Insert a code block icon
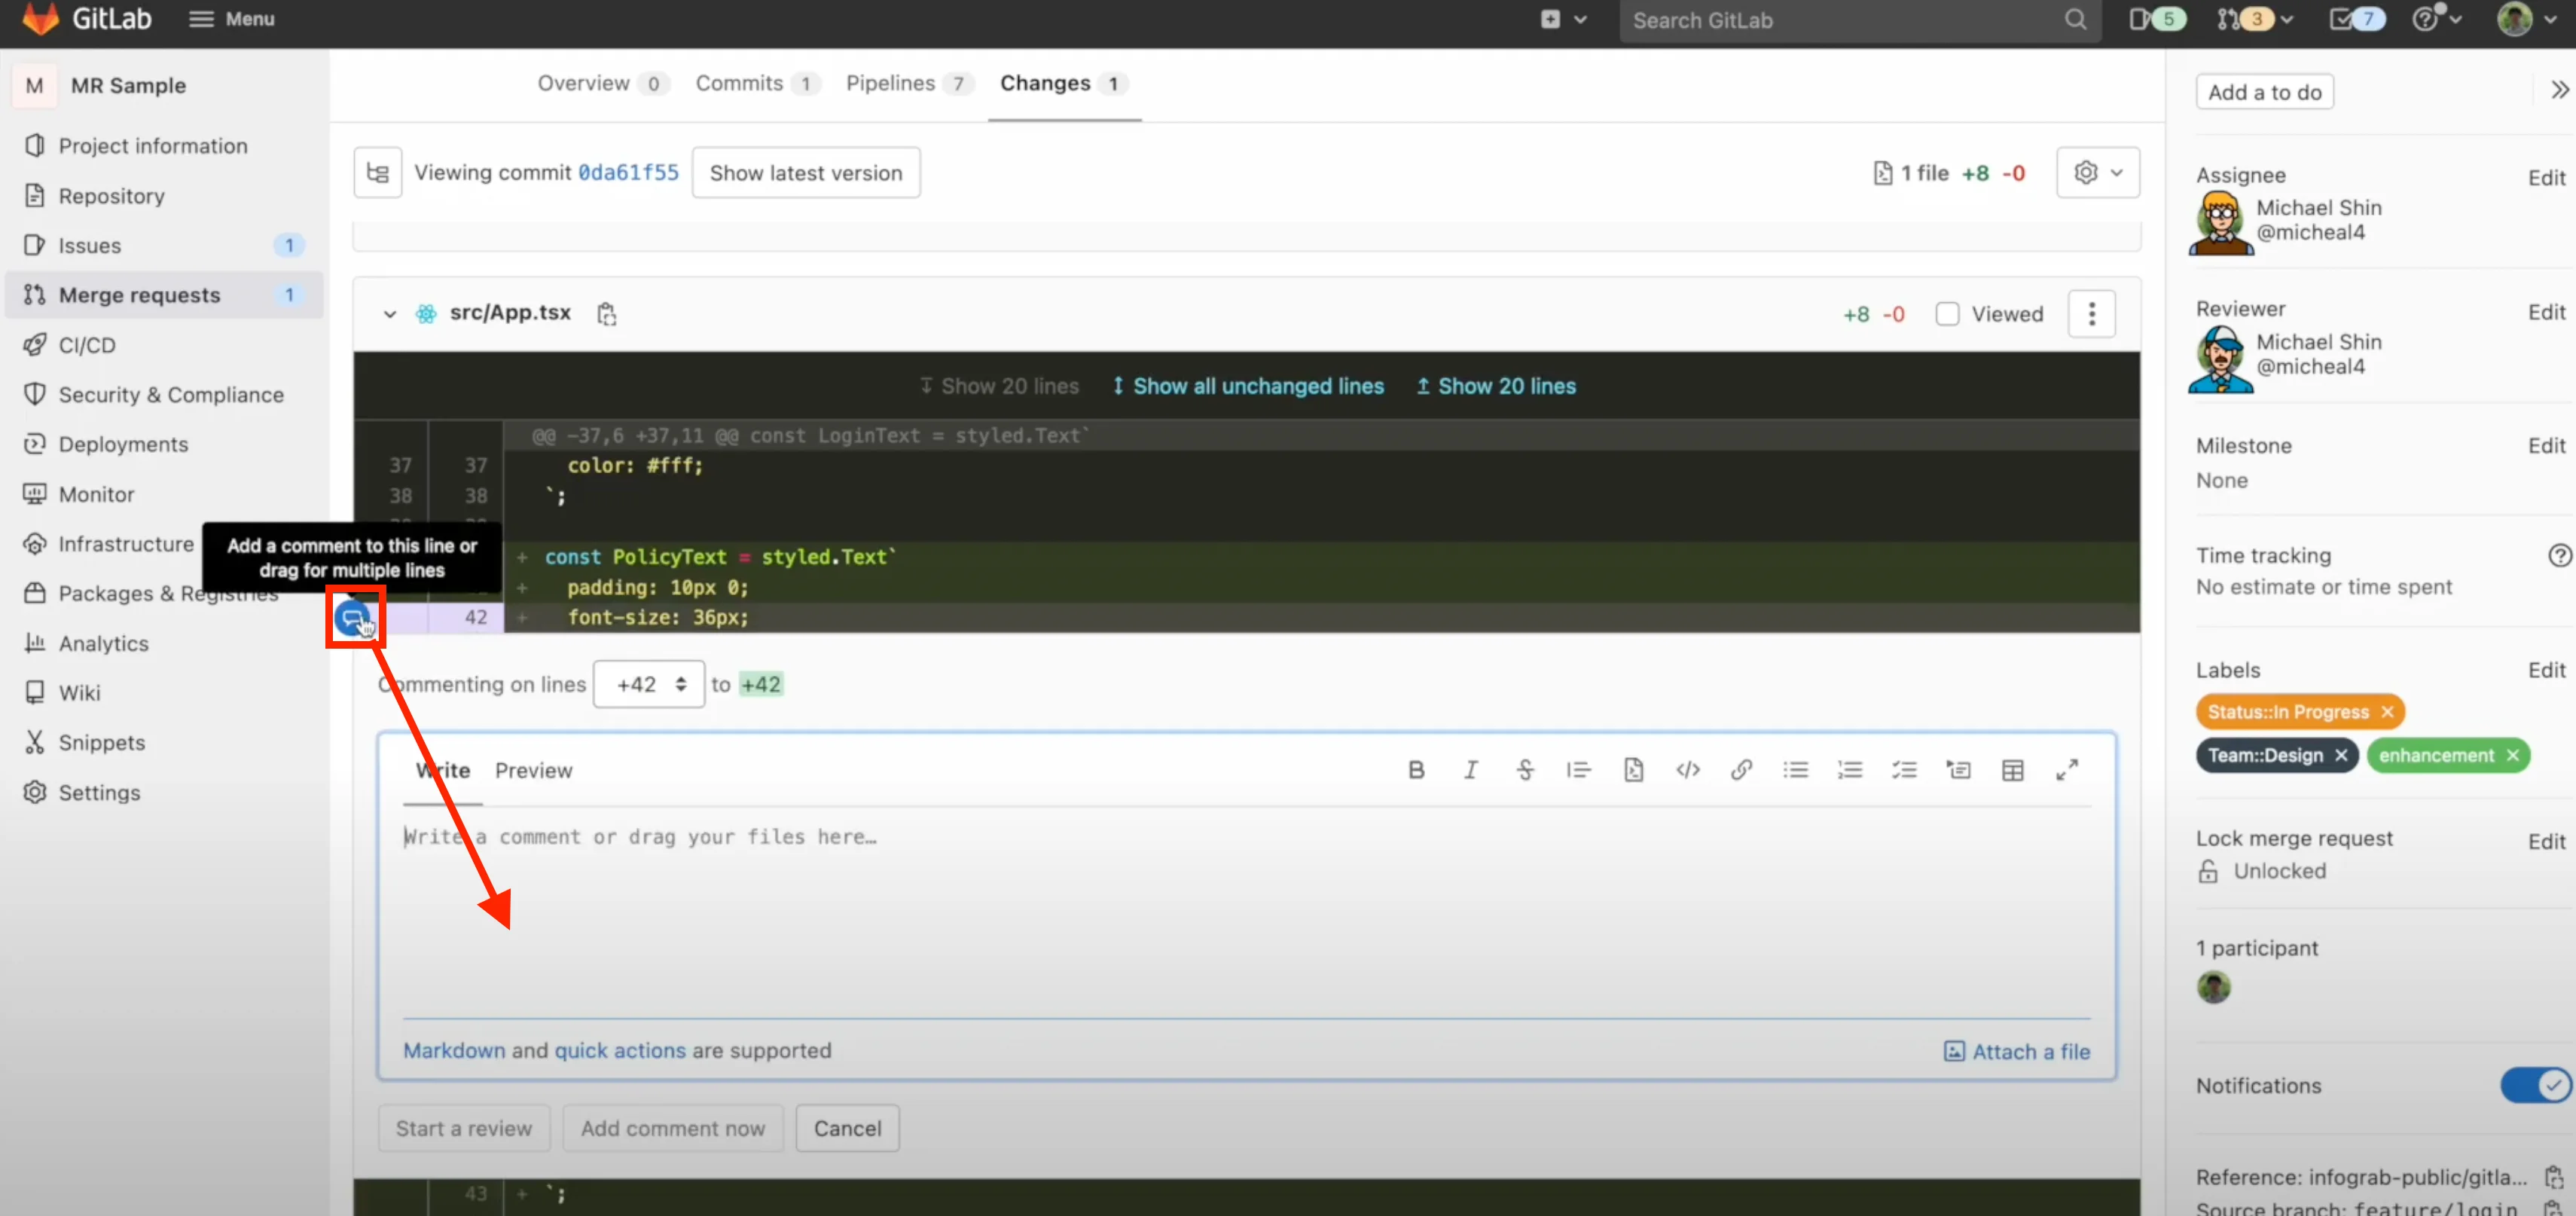 point(1688,770)
